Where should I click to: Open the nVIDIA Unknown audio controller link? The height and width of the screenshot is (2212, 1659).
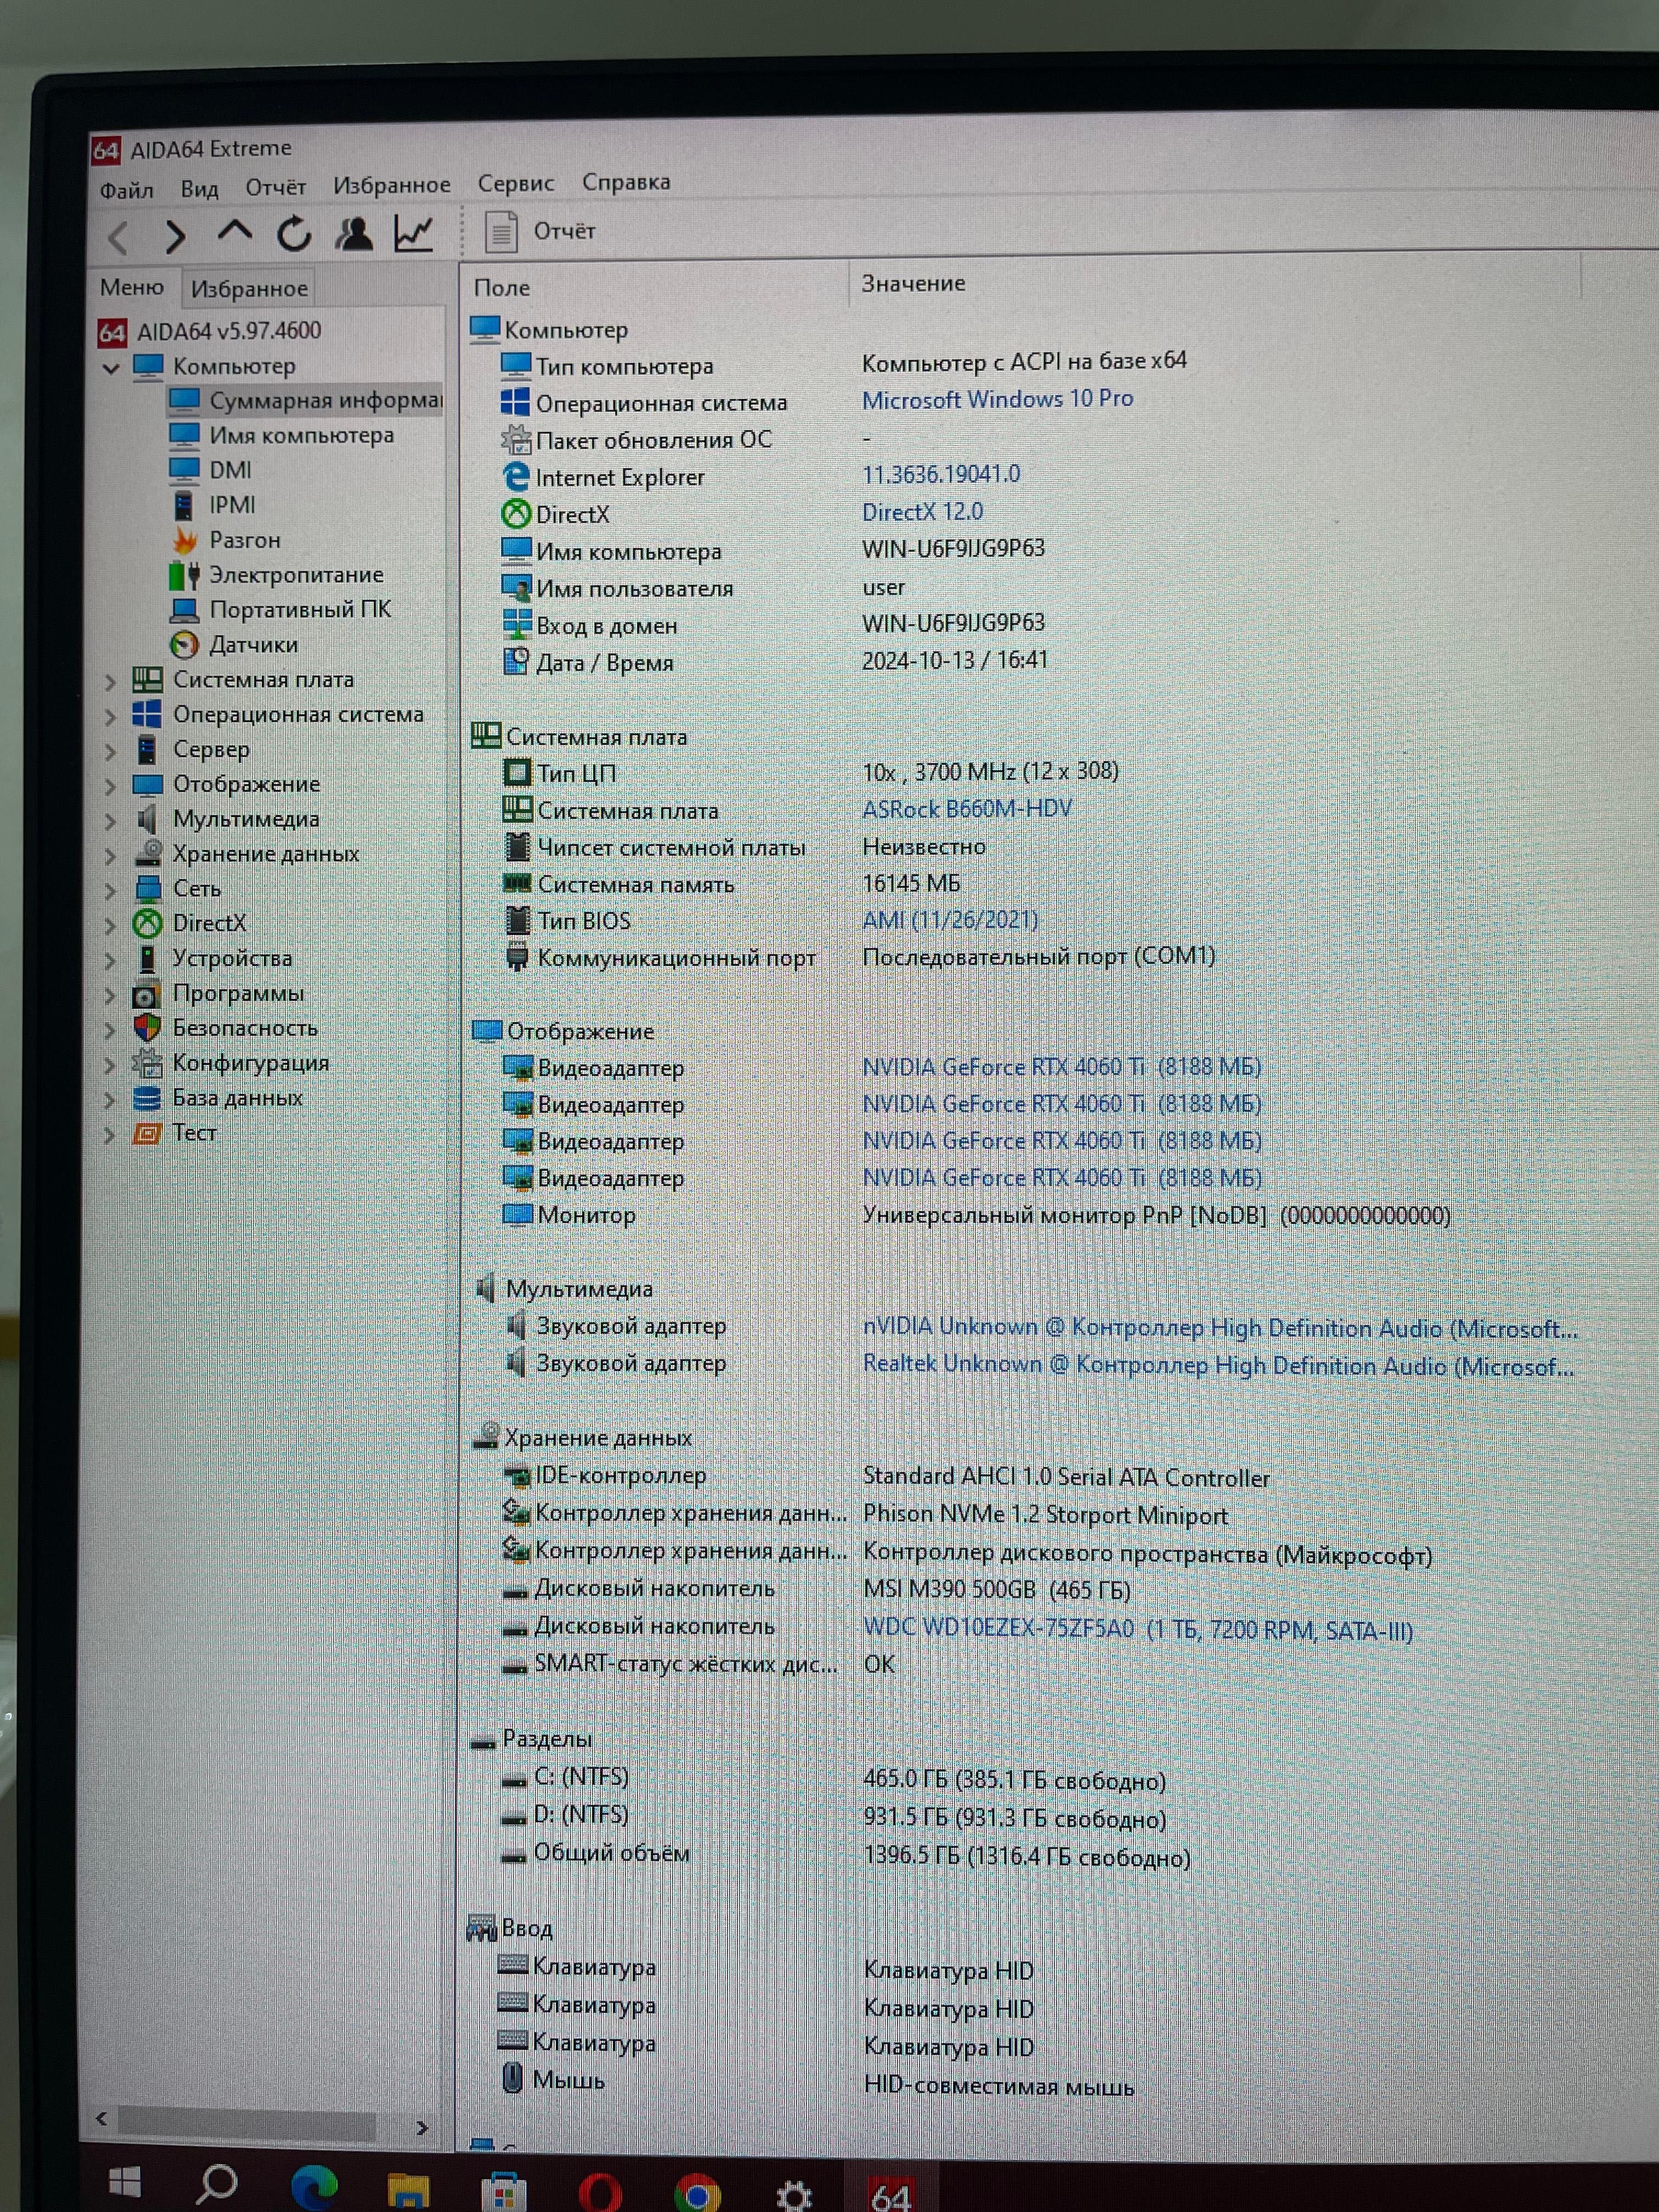click(x=1220, y=1328)
